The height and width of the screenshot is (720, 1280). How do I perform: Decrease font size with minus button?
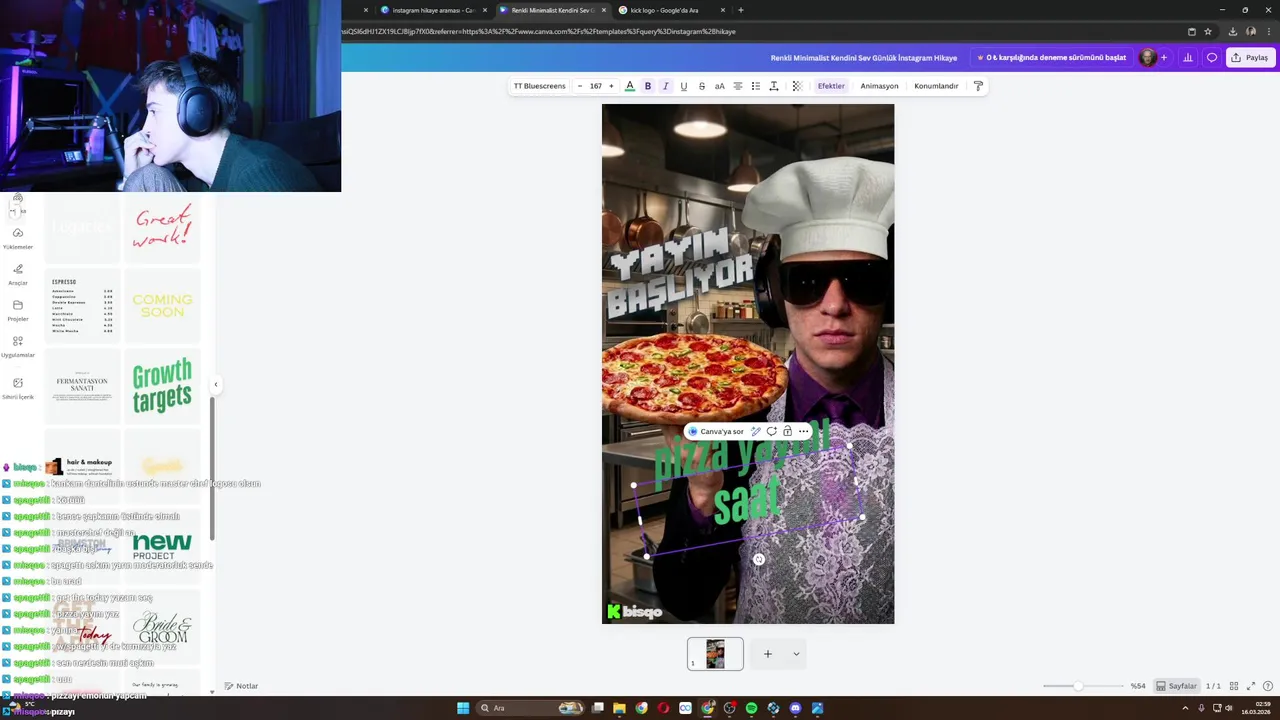tap(580, 86)
